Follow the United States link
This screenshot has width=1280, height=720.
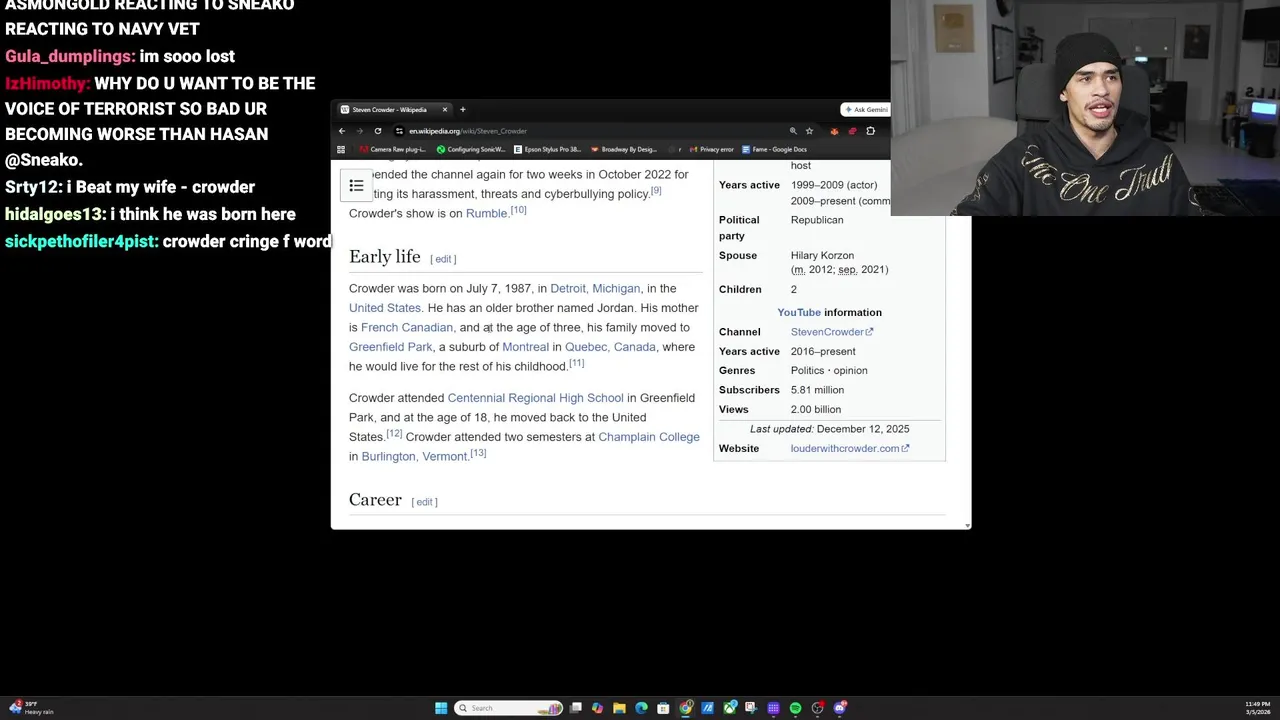(385, 308)
